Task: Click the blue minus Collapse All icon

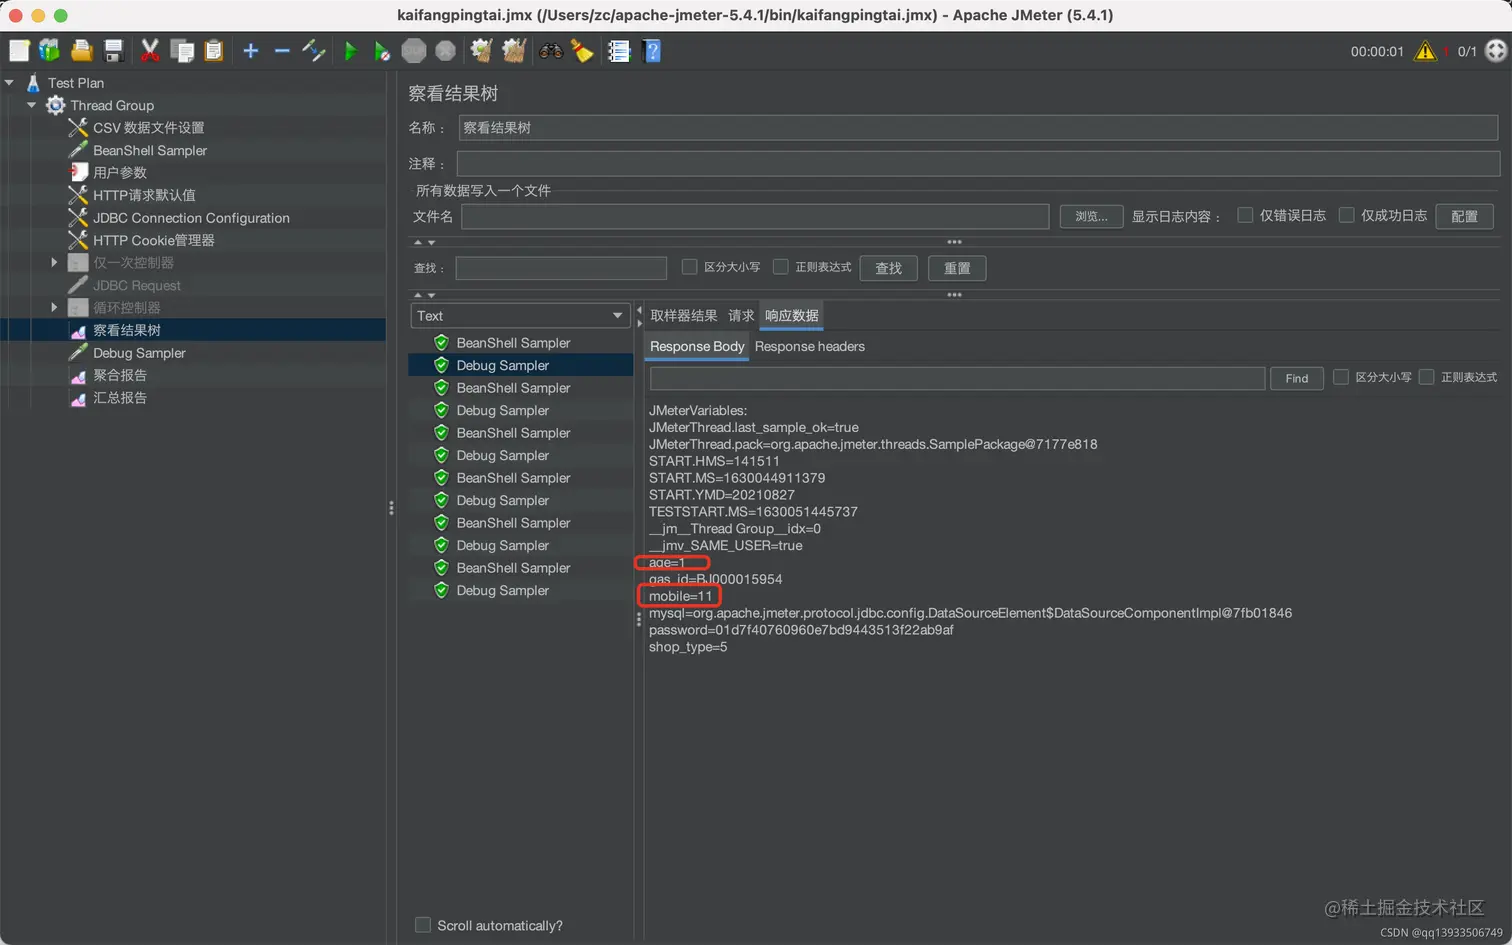Action: coord(282,50)
